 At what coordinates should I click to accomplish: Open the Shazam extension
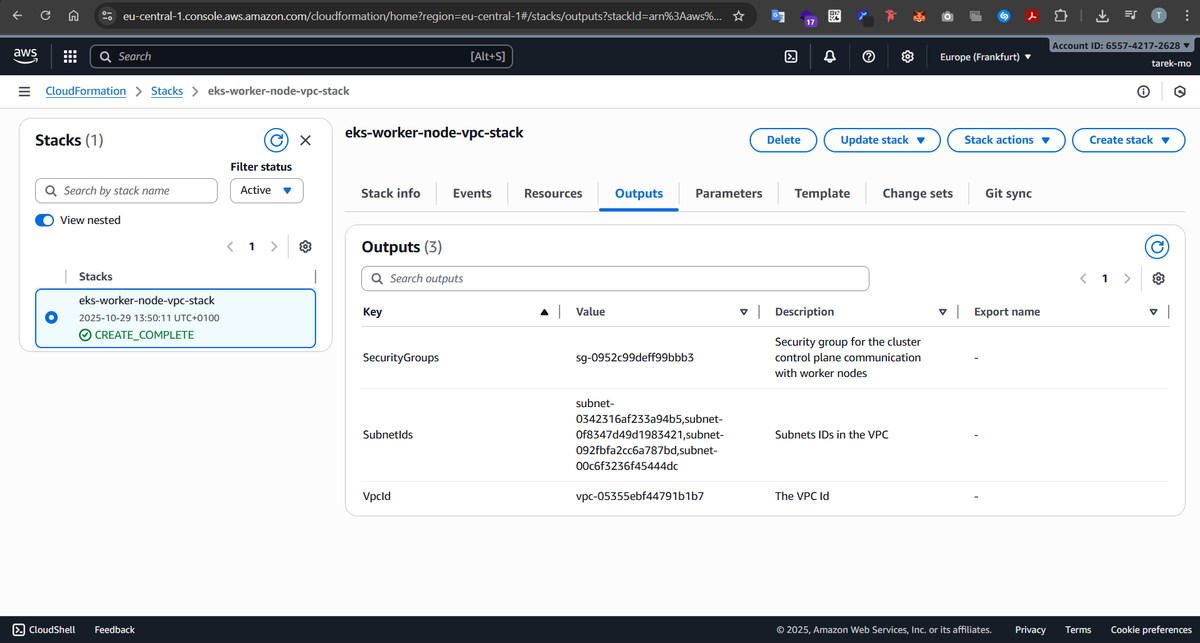click(x=1005, y=16)
